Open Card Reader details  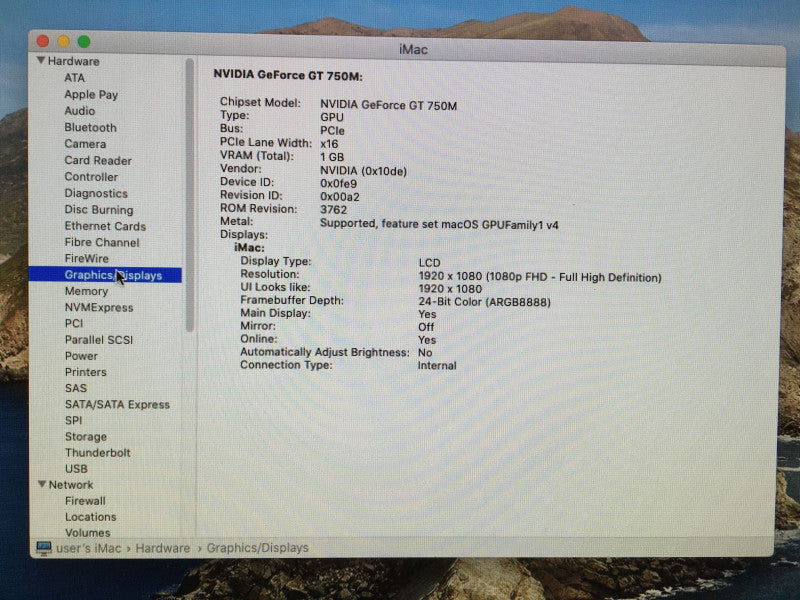pyautogui.click(x=98, y=160)
